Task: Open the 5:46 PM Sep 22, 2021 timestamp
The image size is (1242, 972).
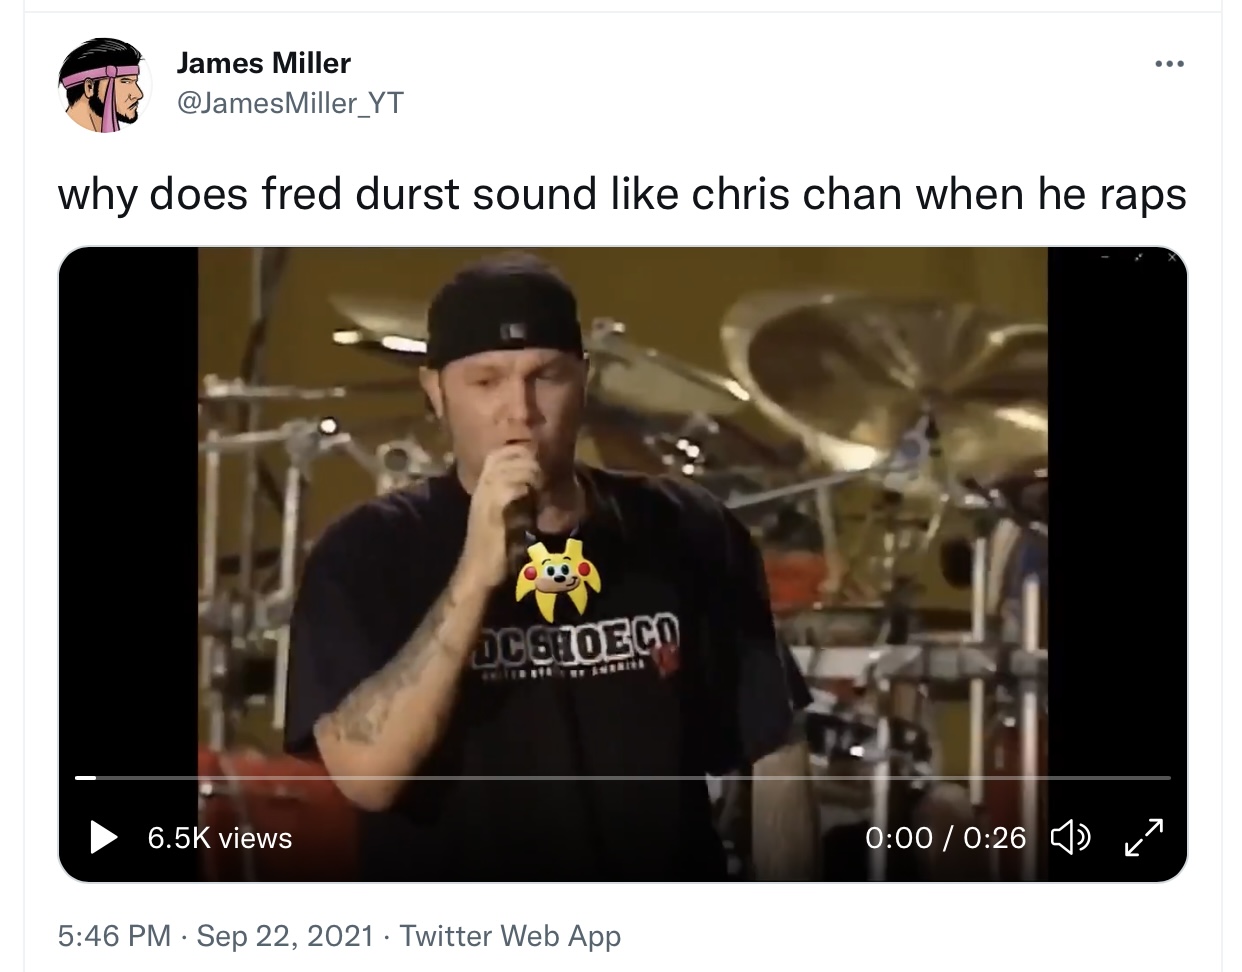Action: tap(216, 936)
